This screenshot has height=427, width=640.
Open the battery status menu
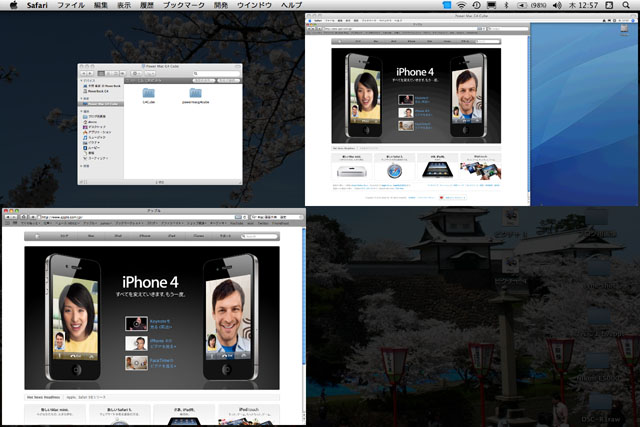coord(532,5)
